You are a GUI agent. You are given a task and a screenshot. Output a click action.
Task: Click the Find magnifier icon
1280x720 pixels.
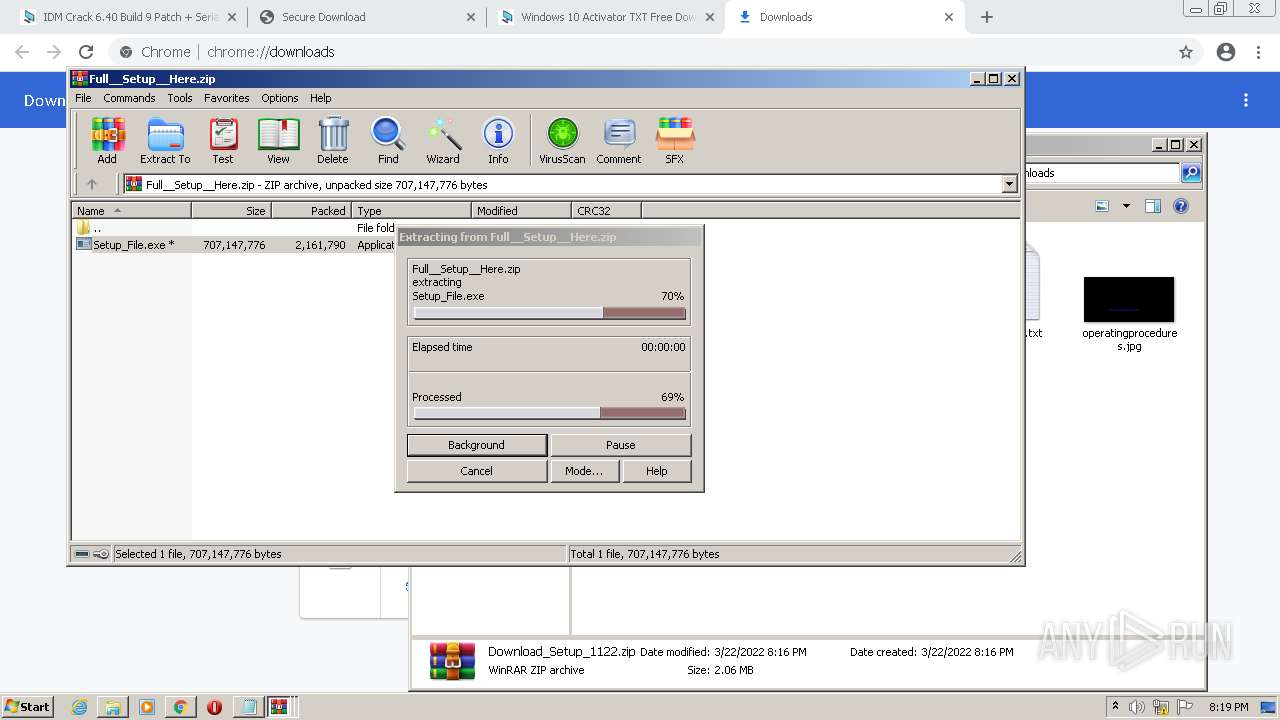(388, 140)
